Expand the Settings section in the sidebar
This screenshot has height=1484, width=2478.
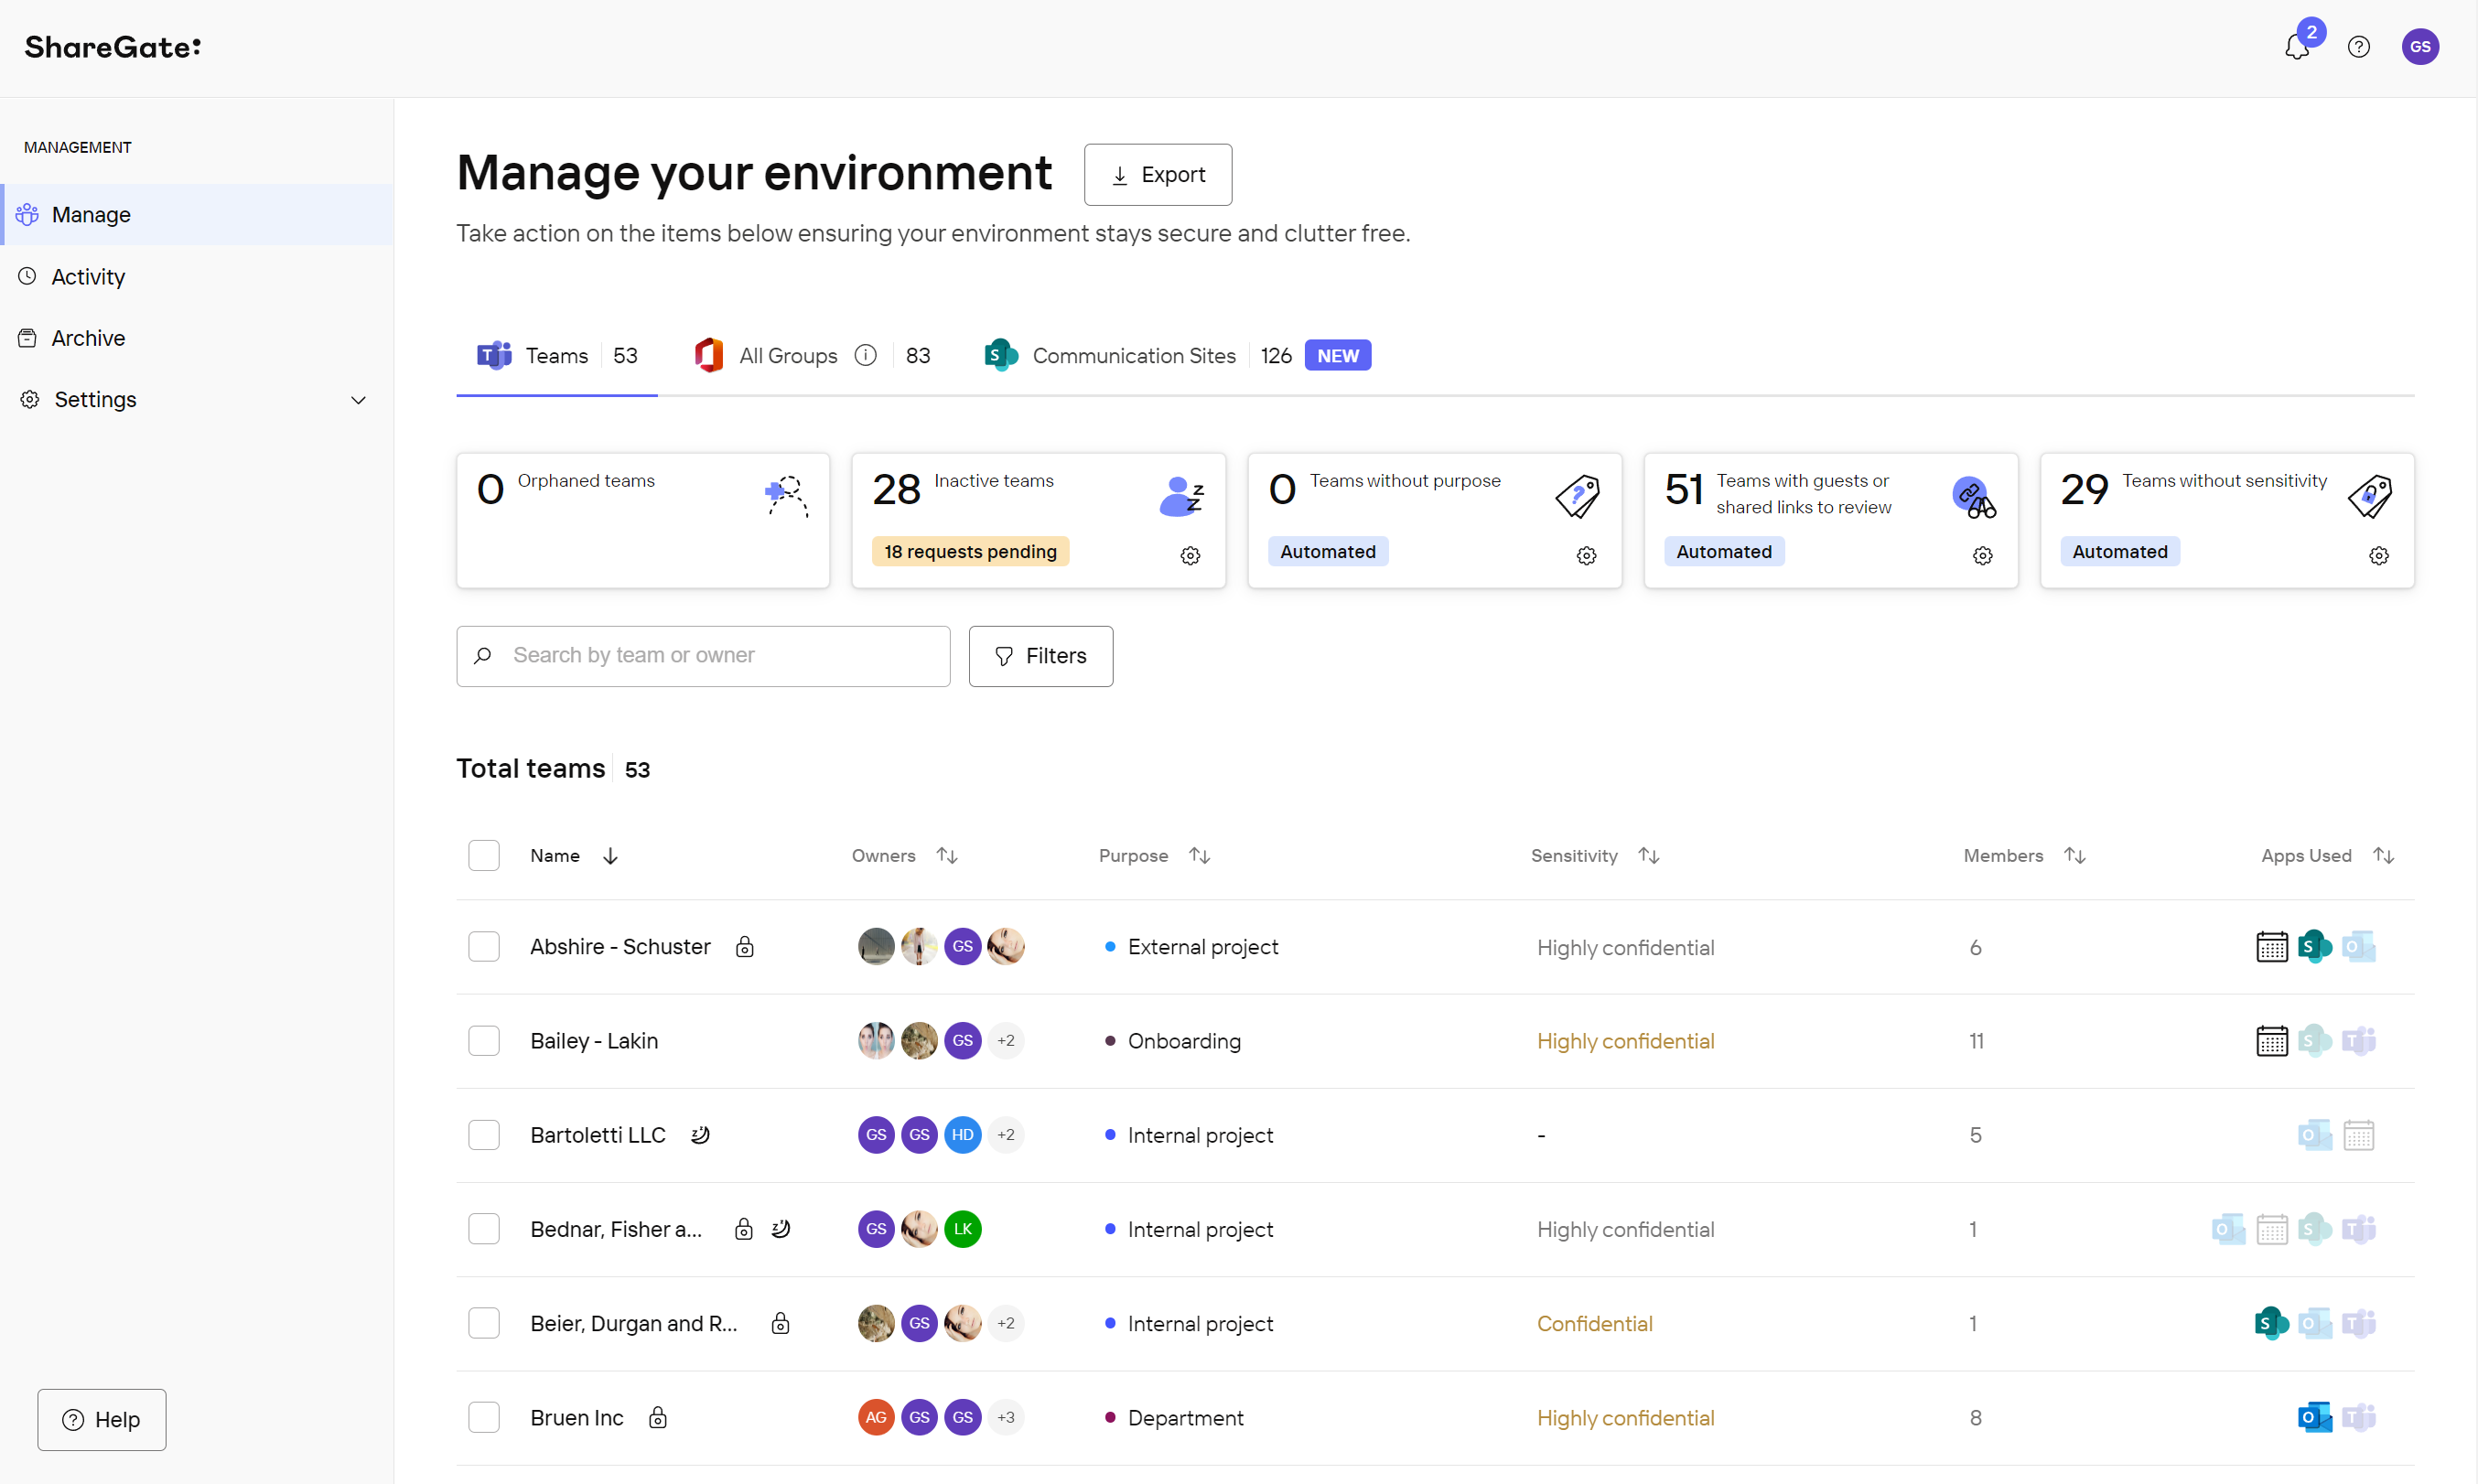(x=359, y=399)
